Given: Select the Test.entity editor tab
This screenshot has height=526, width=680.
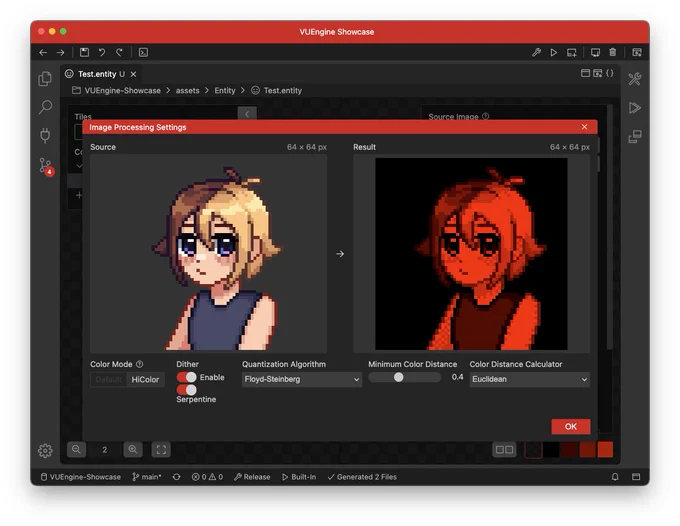Looking at the screenshot, I should click(101, 74).
